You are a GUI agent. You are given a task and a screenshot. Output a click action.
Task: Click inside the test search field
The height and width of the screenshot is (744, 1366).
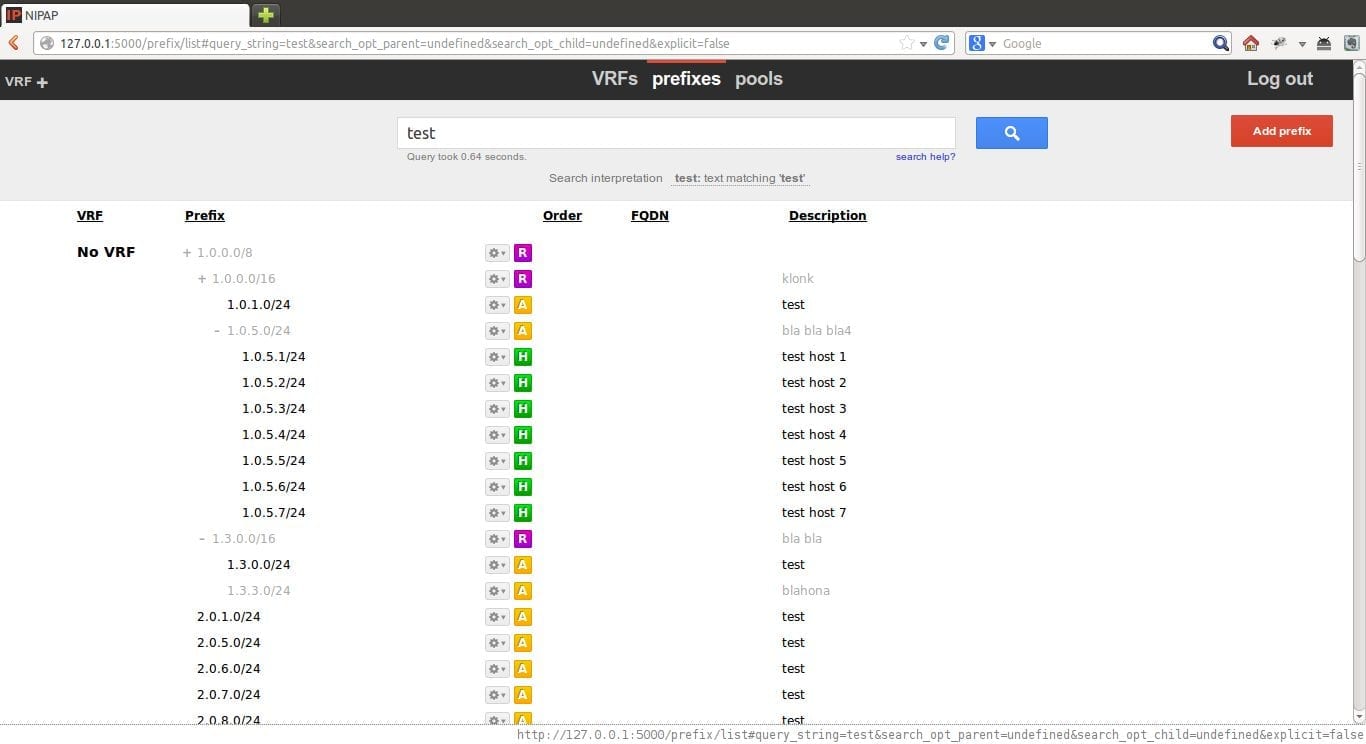click(x=676, y=132)
